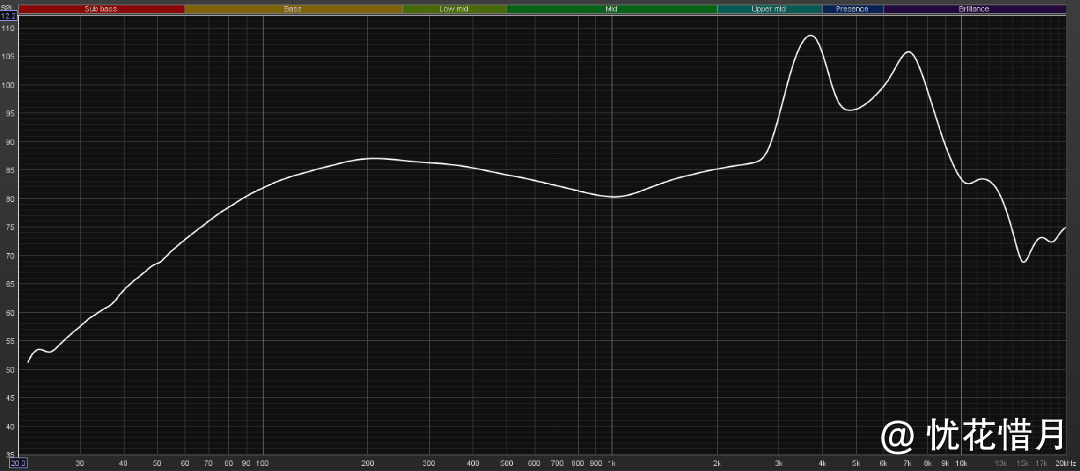Click the 1k label on frequency axis
This screenshot has height=471, width=1080.
coord(610,464)
